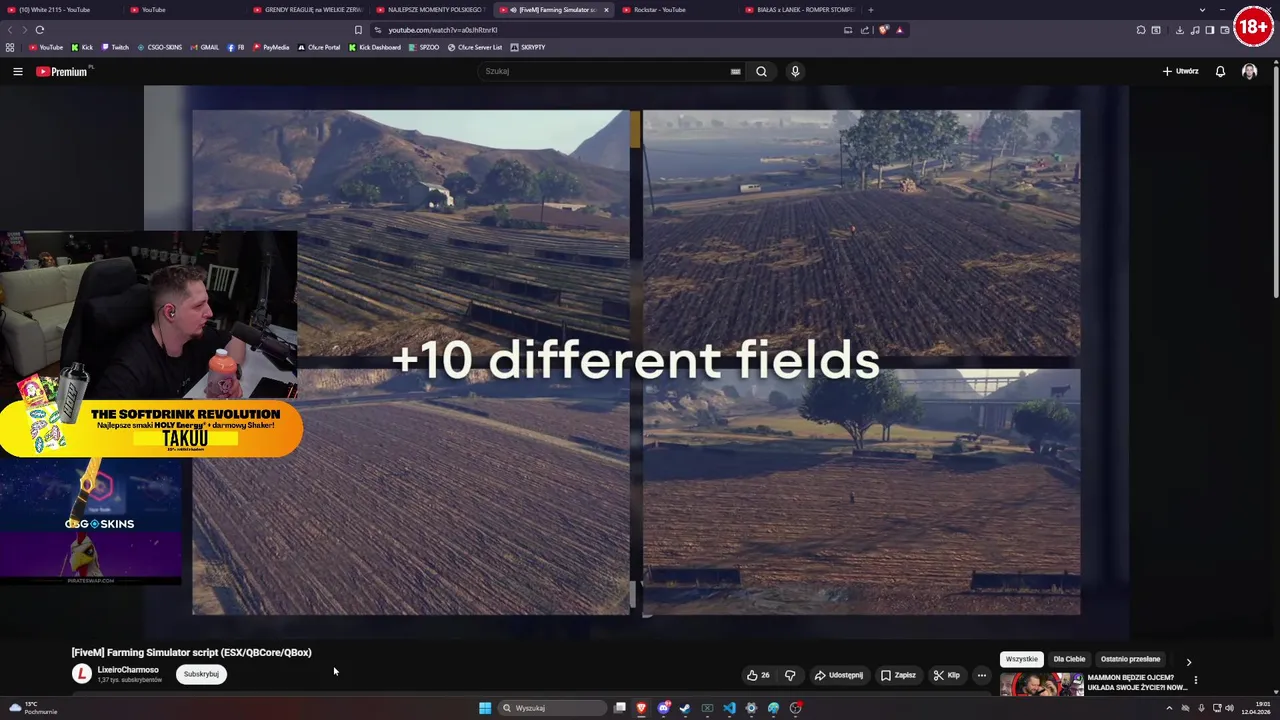The image size is (1280, 720).
Task: Open the apps grid in bookmarks bar
Action: [10, 47]
